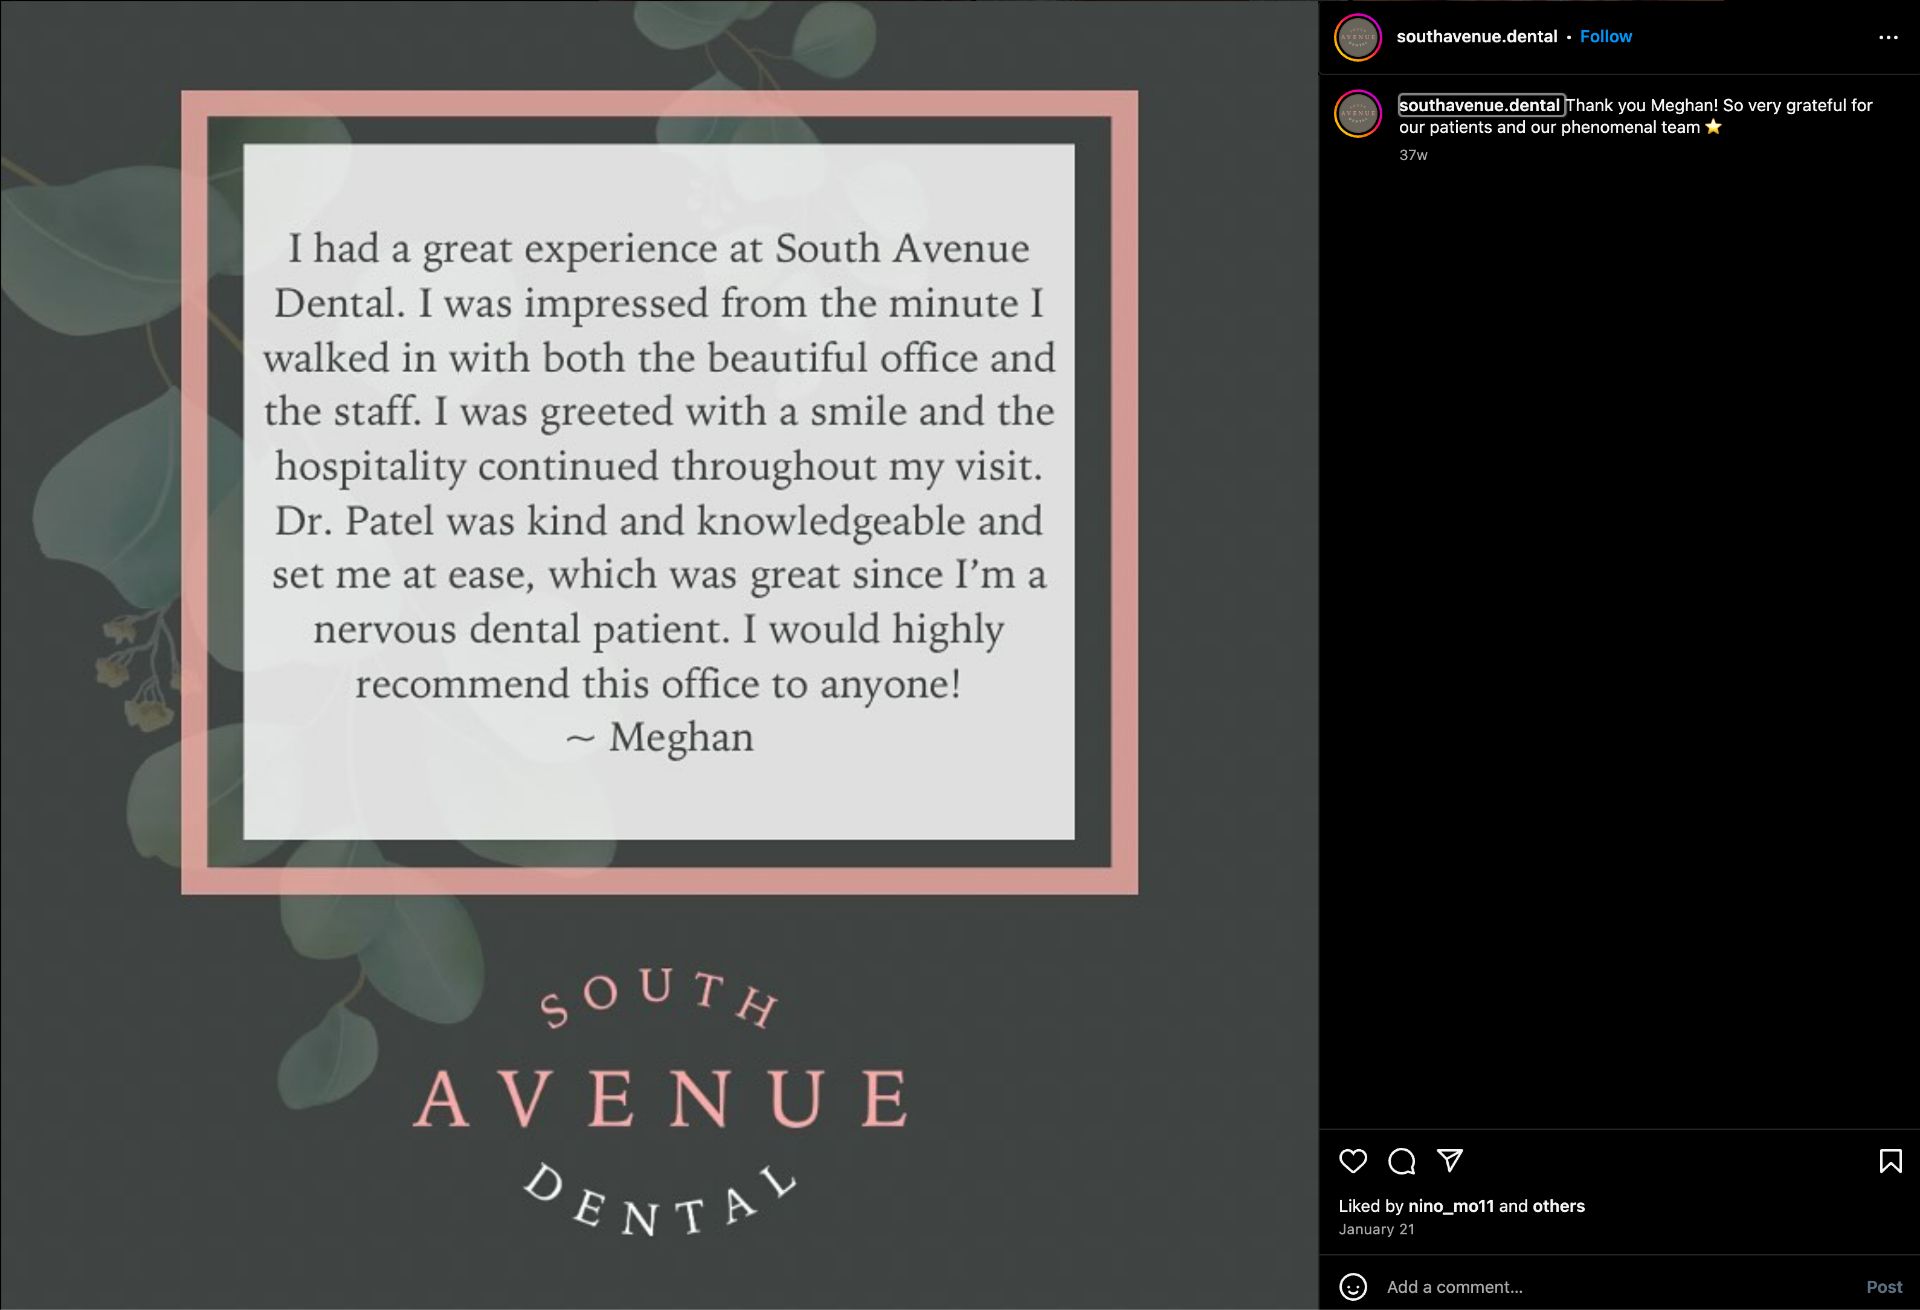This screenshot has width=1920, height=1310.
Task: Open comments via speech bubble icon
Action: point(1401,1161)
